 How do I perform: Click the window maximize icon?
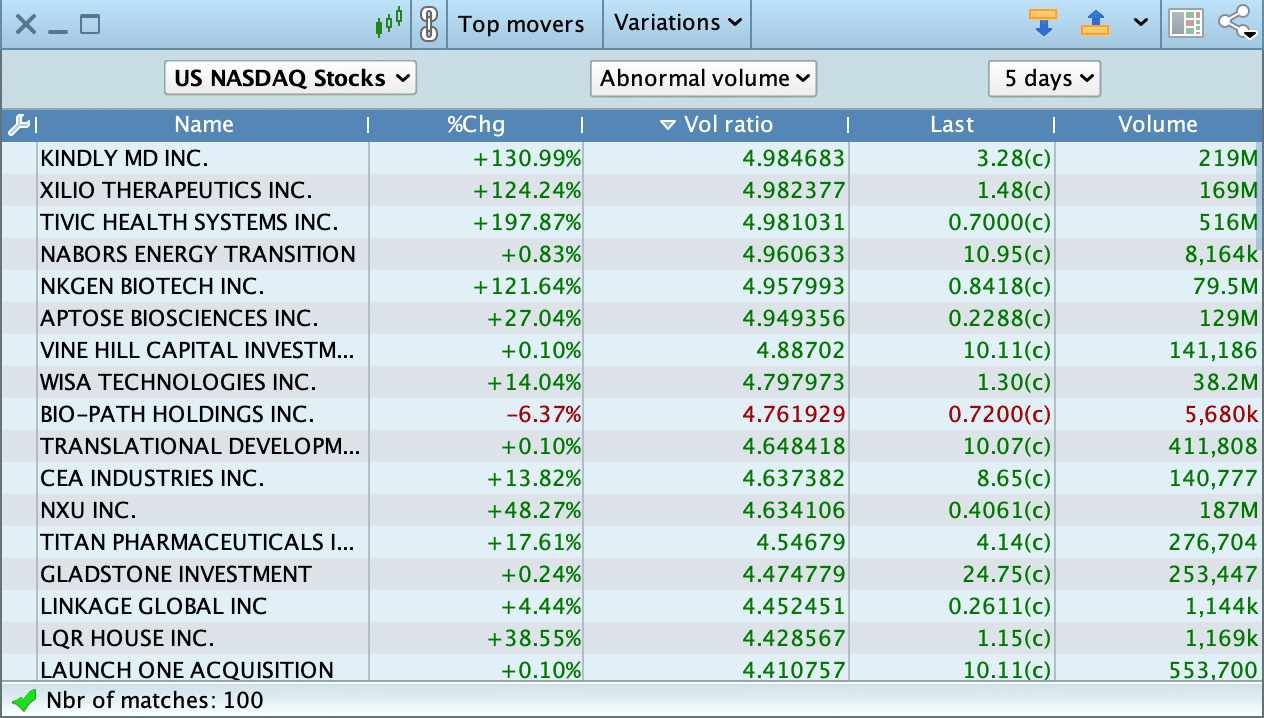pyautogui.click(x=88, y=25)
